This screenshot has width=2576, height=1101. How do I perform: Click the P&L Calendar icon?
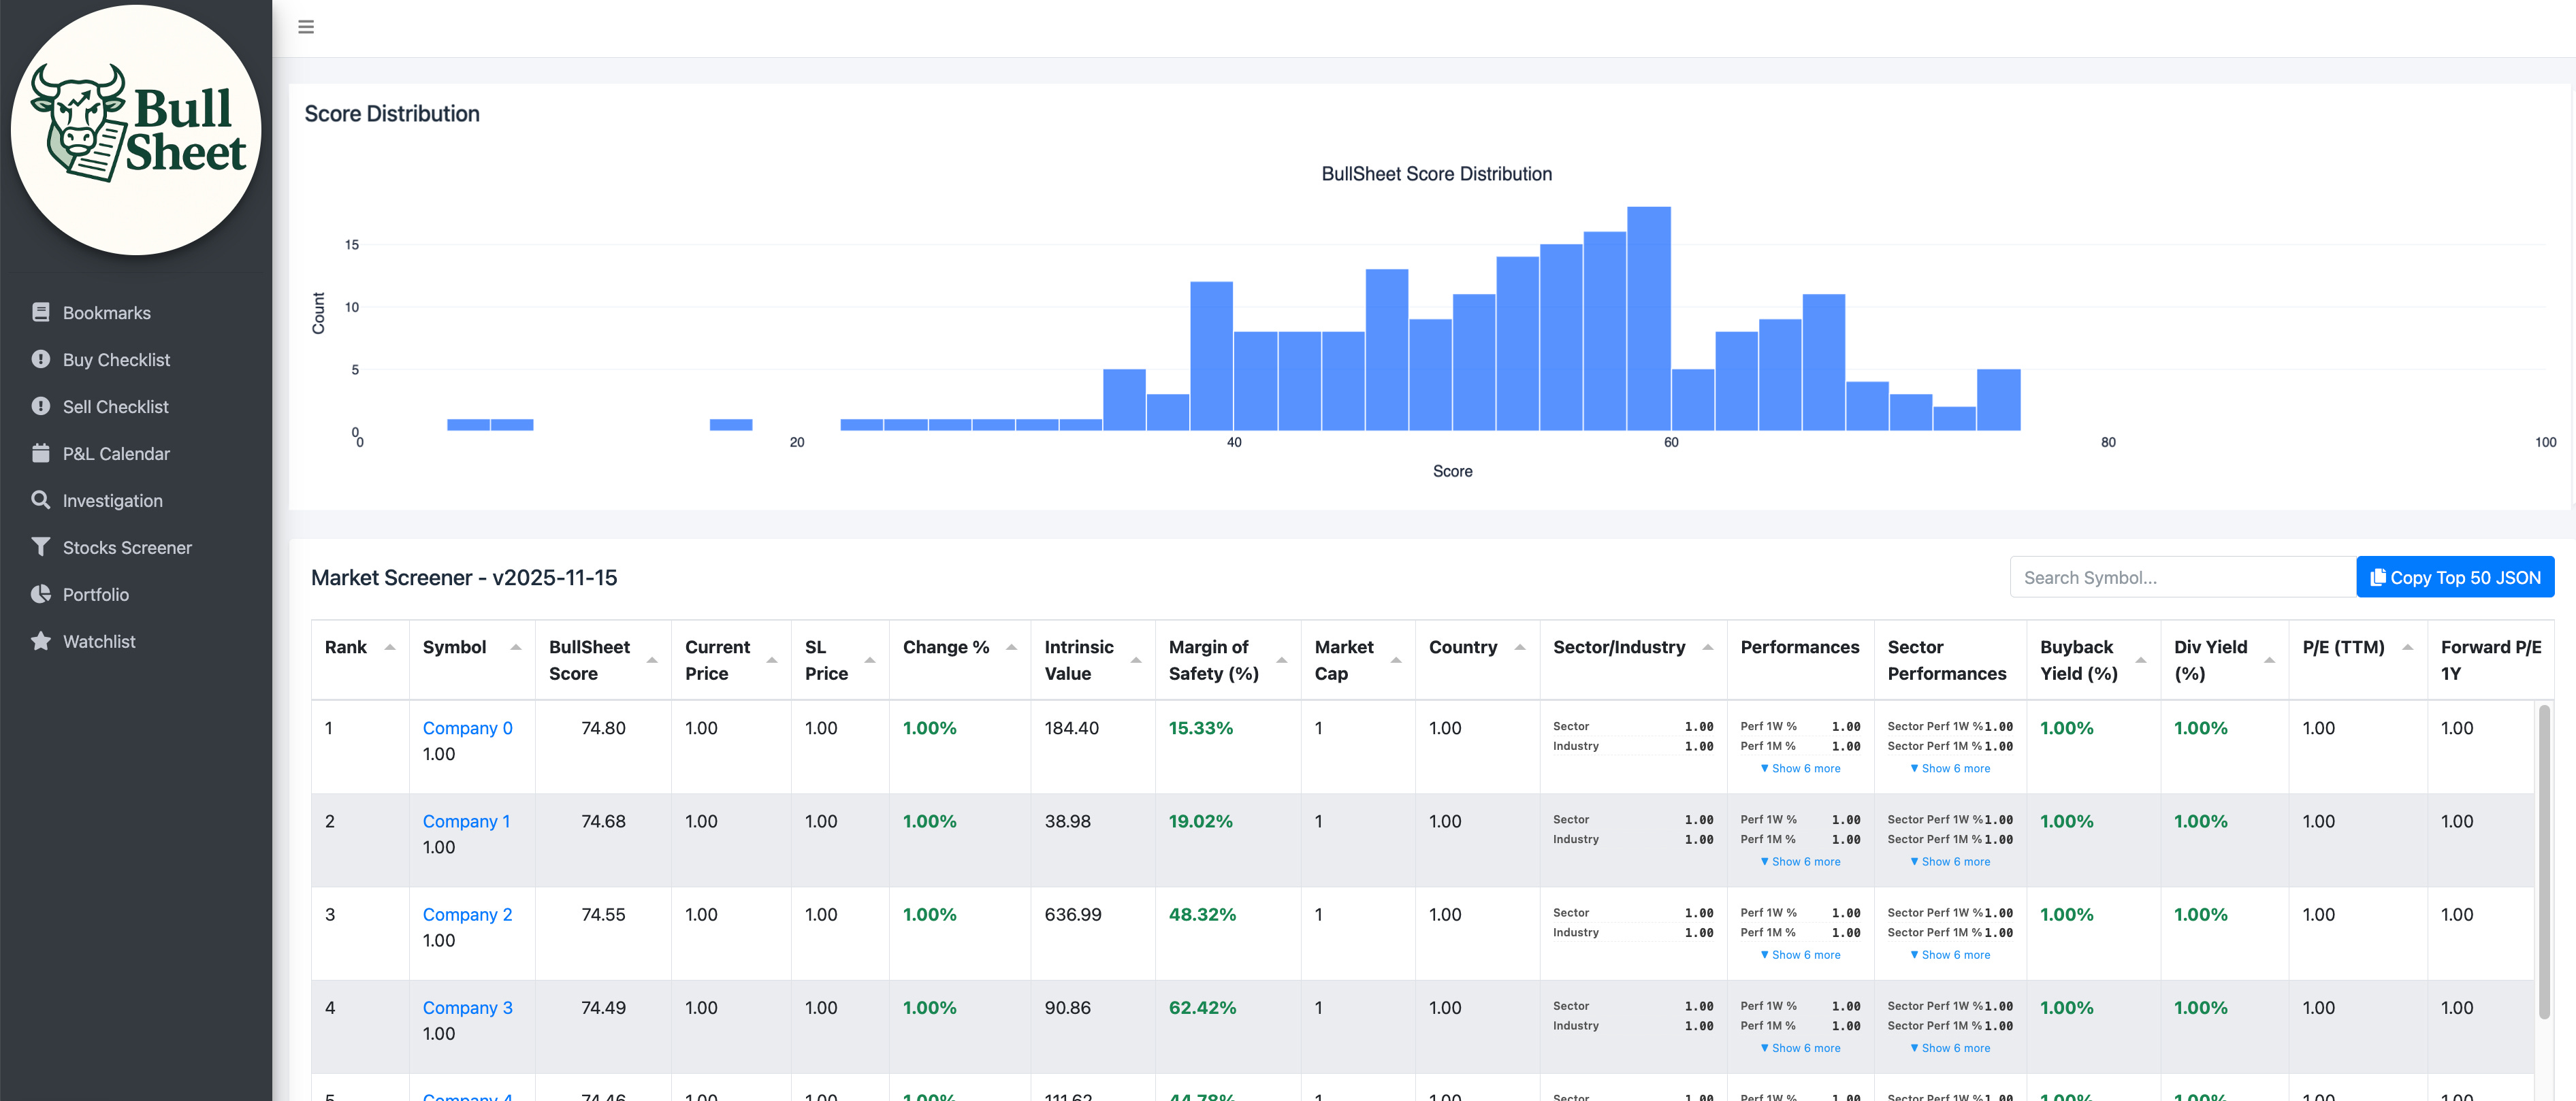[41, 453]
